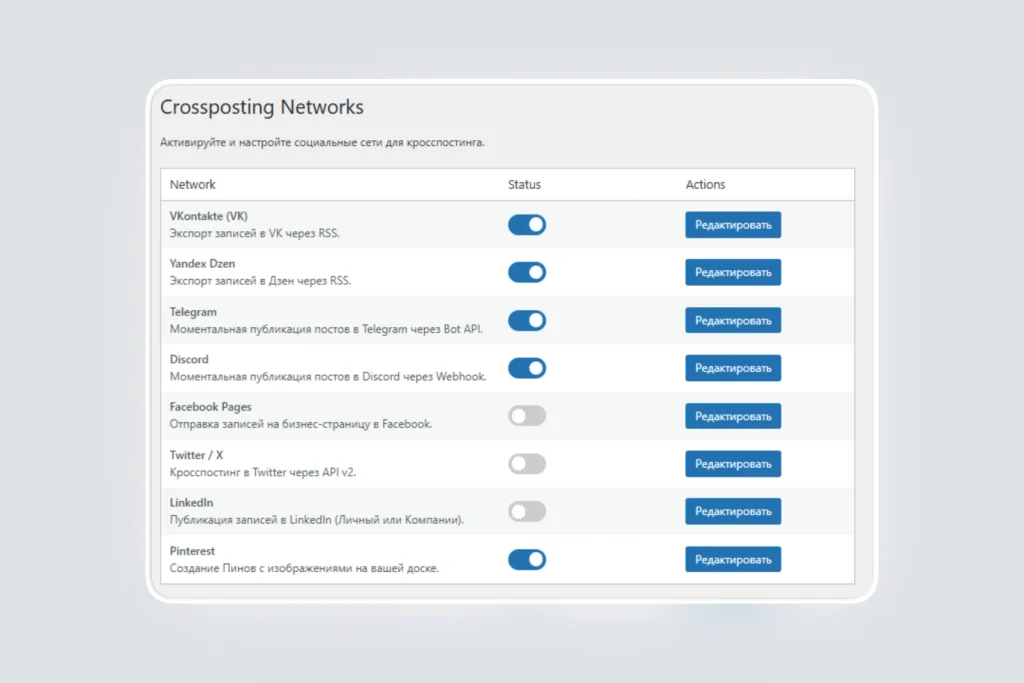Select the Yandex Dzen network name
This screenshot has width=1024, height=683.
pos(202,264)
